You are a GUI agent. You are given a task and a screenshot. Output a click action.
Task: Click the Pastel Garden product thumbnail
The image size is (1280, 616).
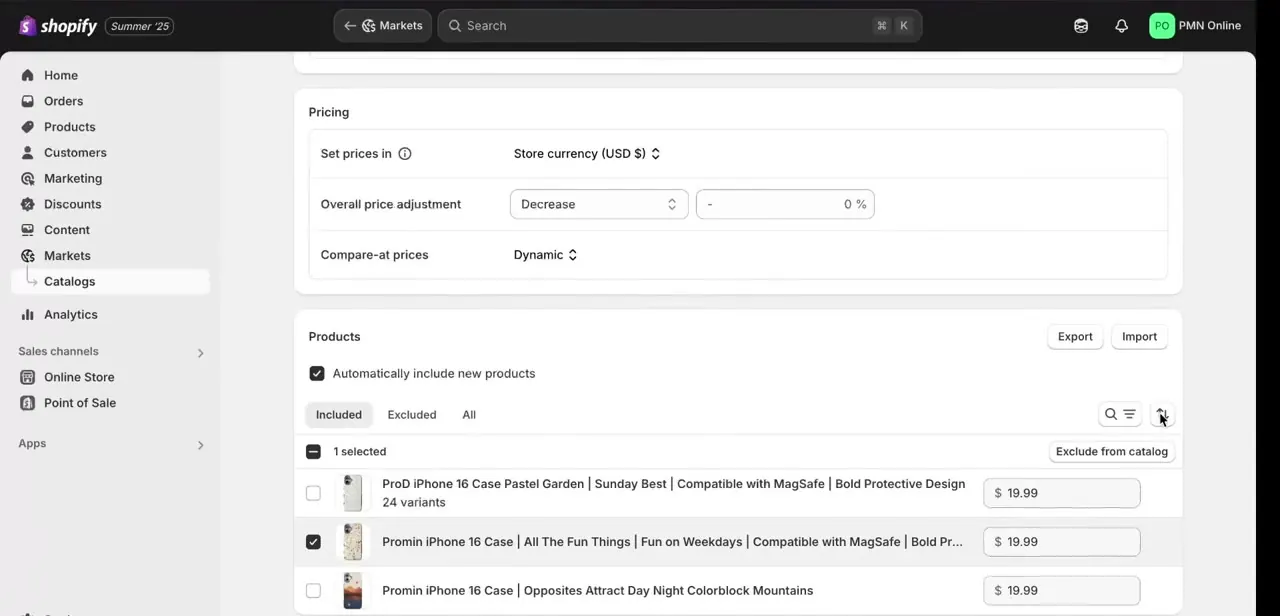[x=352, y=493]
